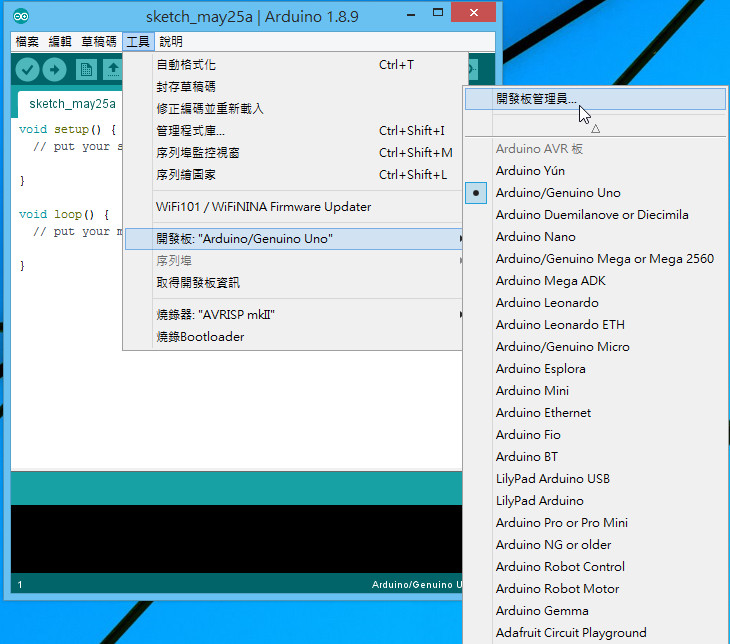
Task: Choose 封存草稿碼 menu entry
Action: click(294, 87)
